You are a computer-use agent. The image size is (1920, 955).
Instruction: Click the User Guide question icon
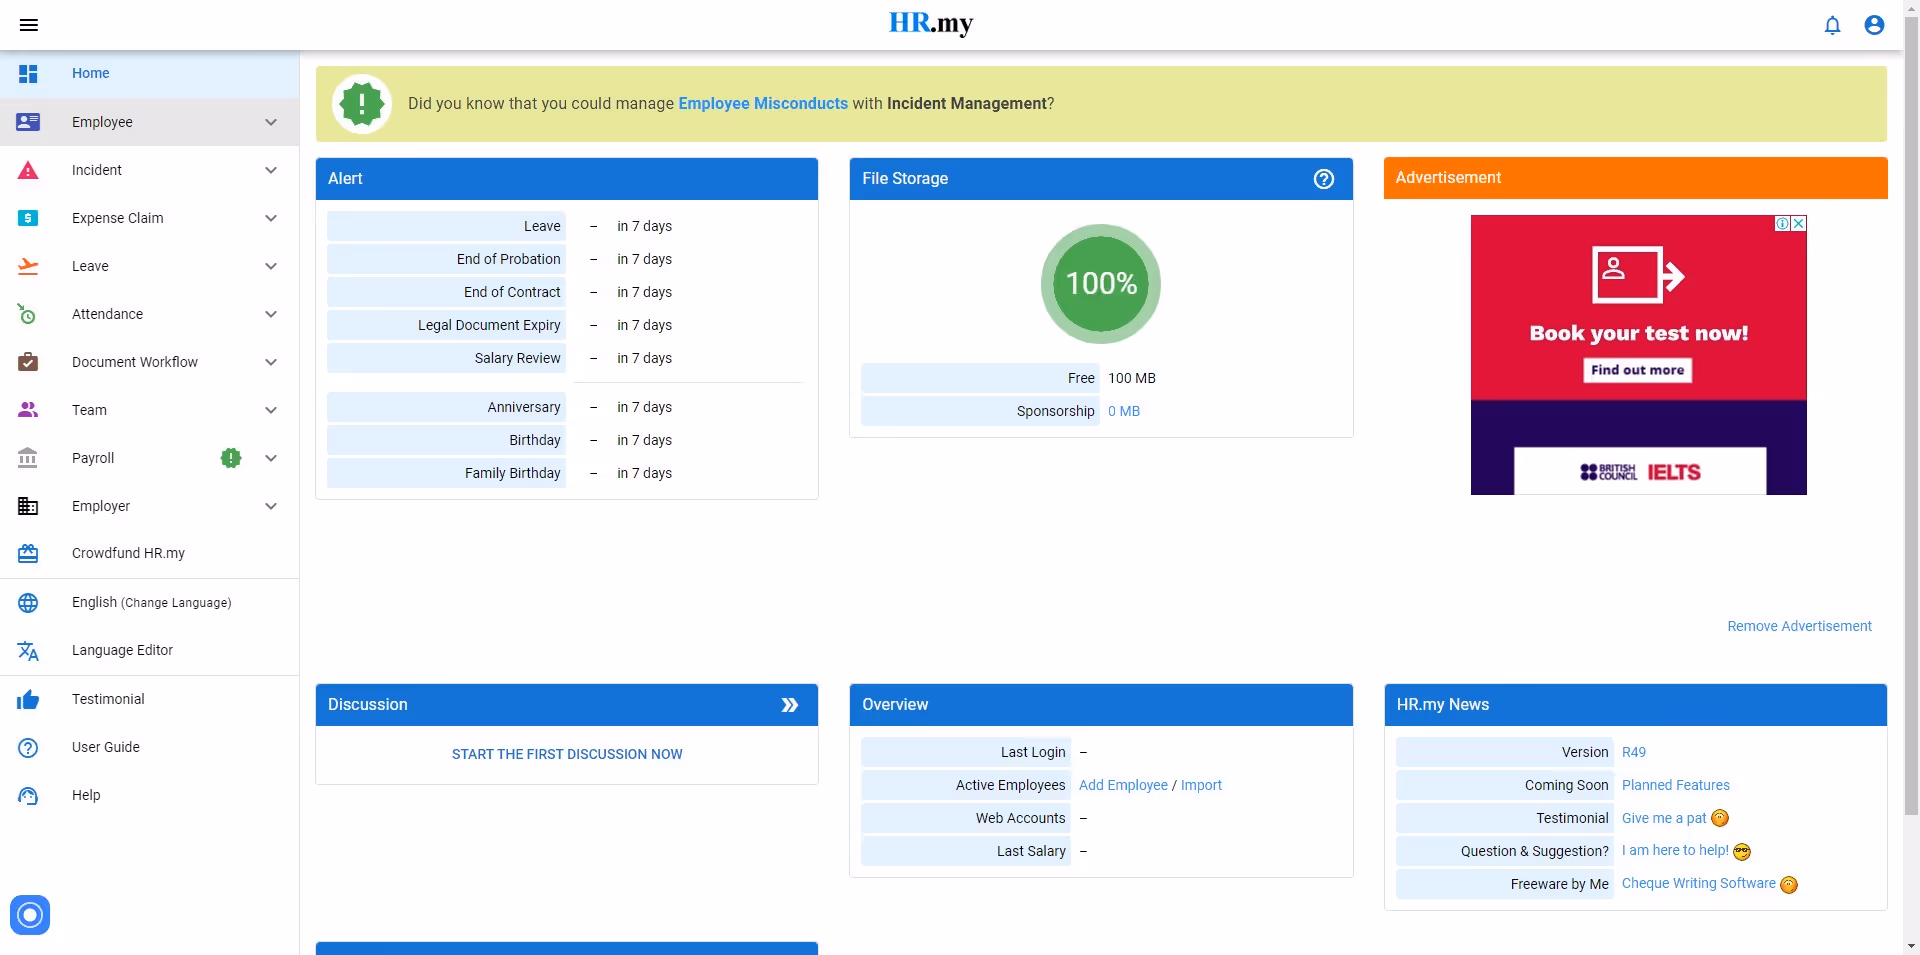(x=28, y=748)
